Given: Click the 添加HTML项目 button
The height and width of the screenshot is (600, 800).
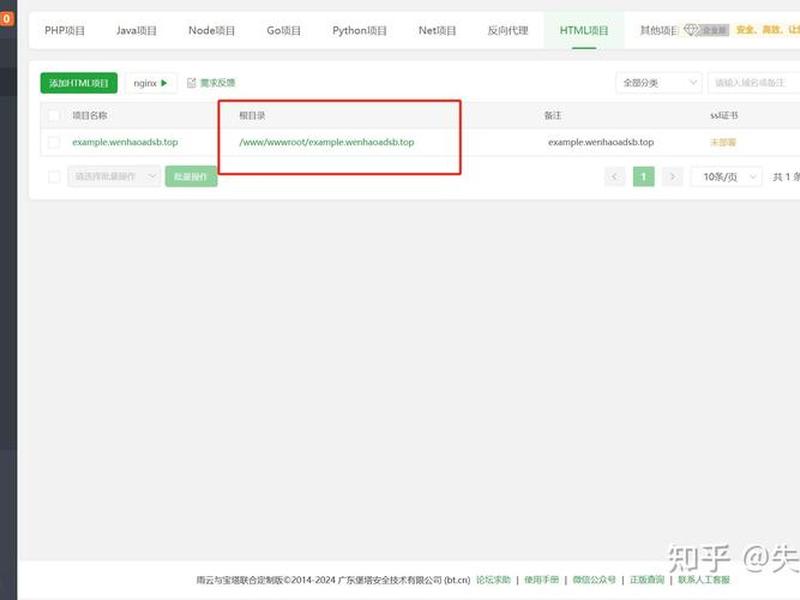Looking at the screenshot, I should 79,83.
